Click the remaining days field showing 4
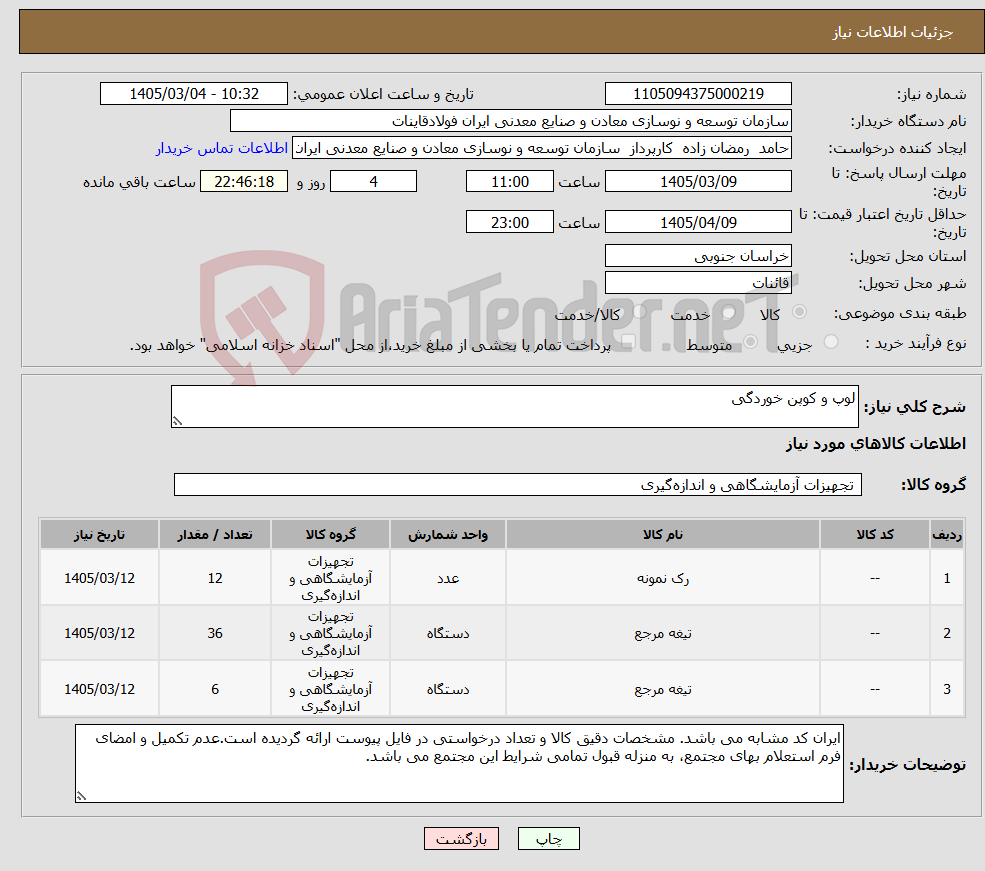This screenshot has height=871, width=985. (373, 181)
